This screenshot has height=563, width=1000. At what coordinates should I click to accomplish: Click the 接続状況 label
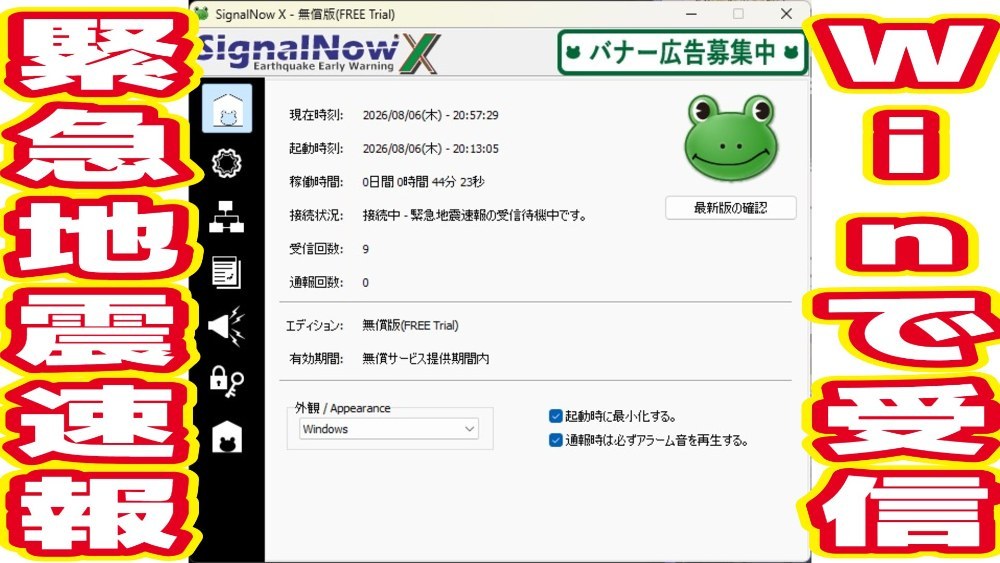click(x=316, y=216)
